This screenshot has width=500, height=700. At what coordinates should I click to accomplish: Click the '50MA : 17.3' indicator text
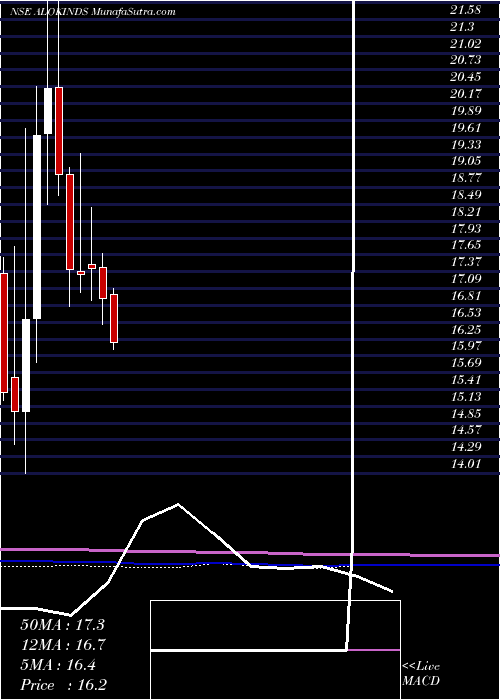point(62,625)
